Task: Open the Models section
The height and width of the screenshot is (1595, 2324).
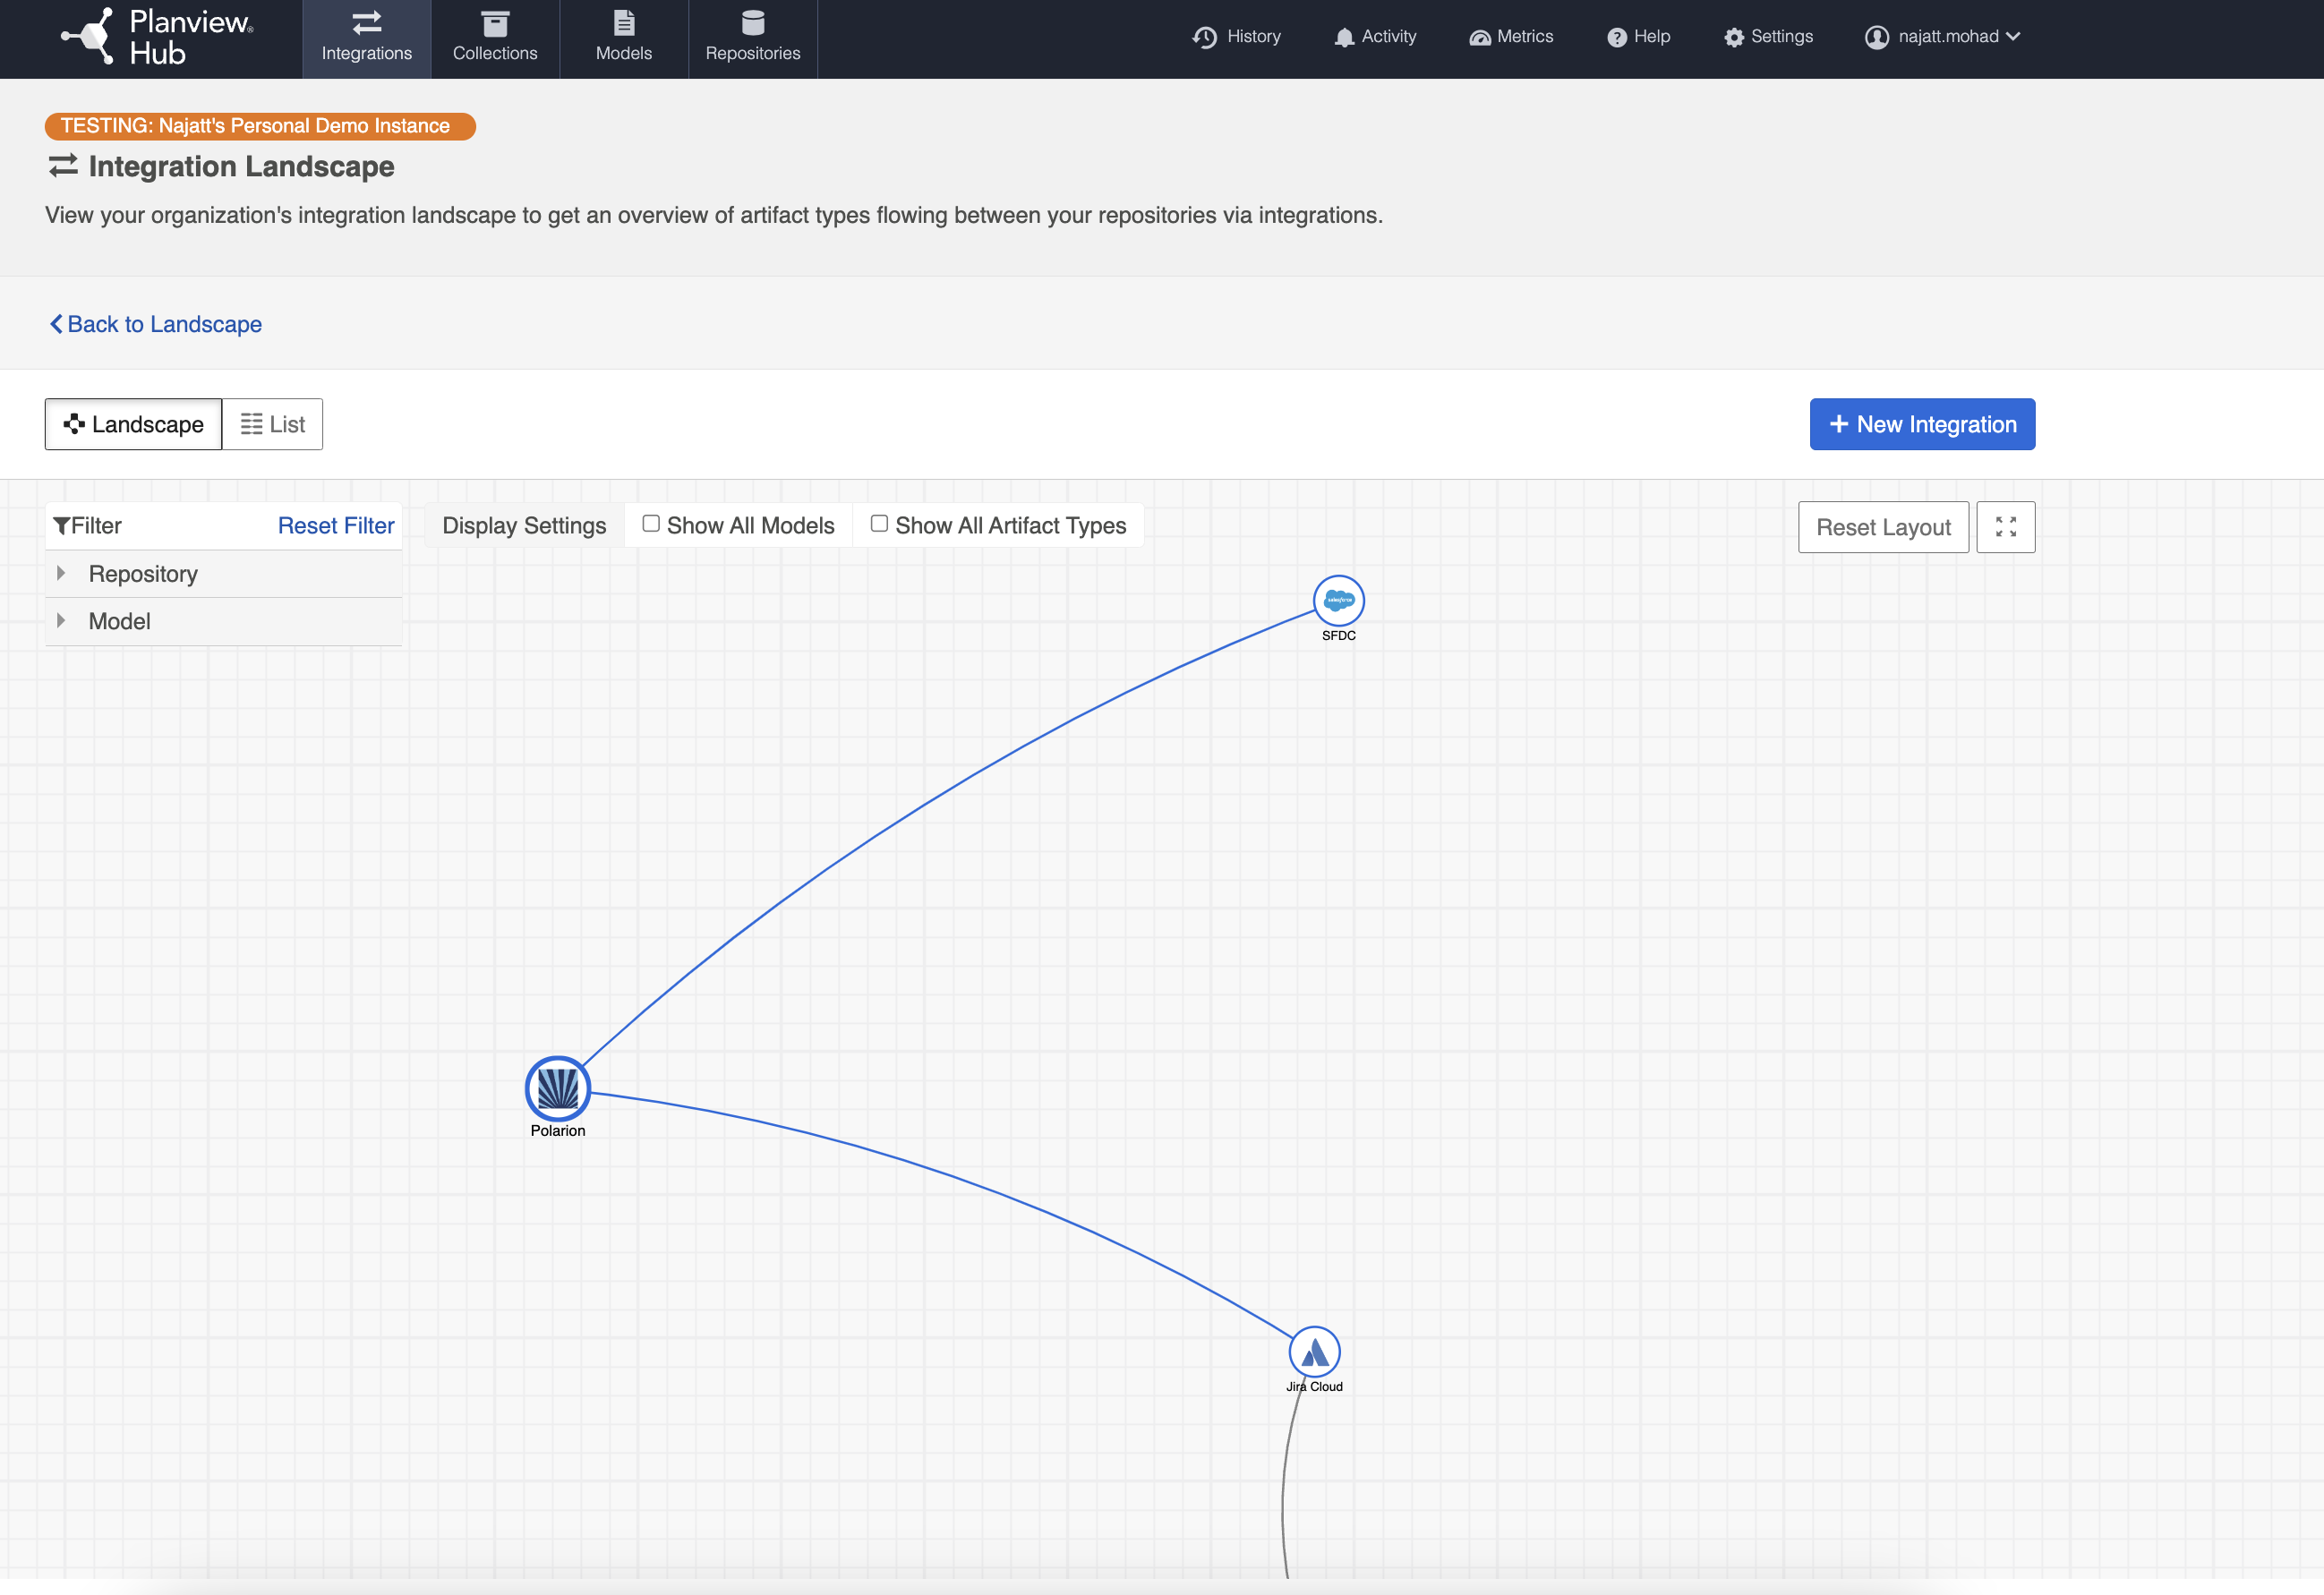Action: pyautogui.click(x=623, y=38)
